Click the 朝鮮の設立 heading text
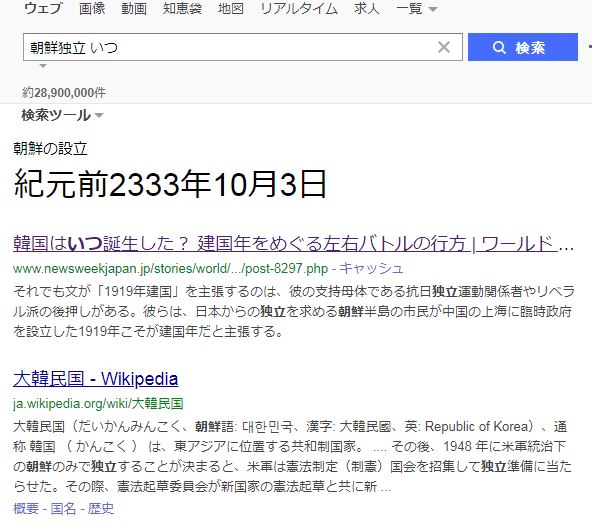Screen dimensions: 592x531 point(50,148)
